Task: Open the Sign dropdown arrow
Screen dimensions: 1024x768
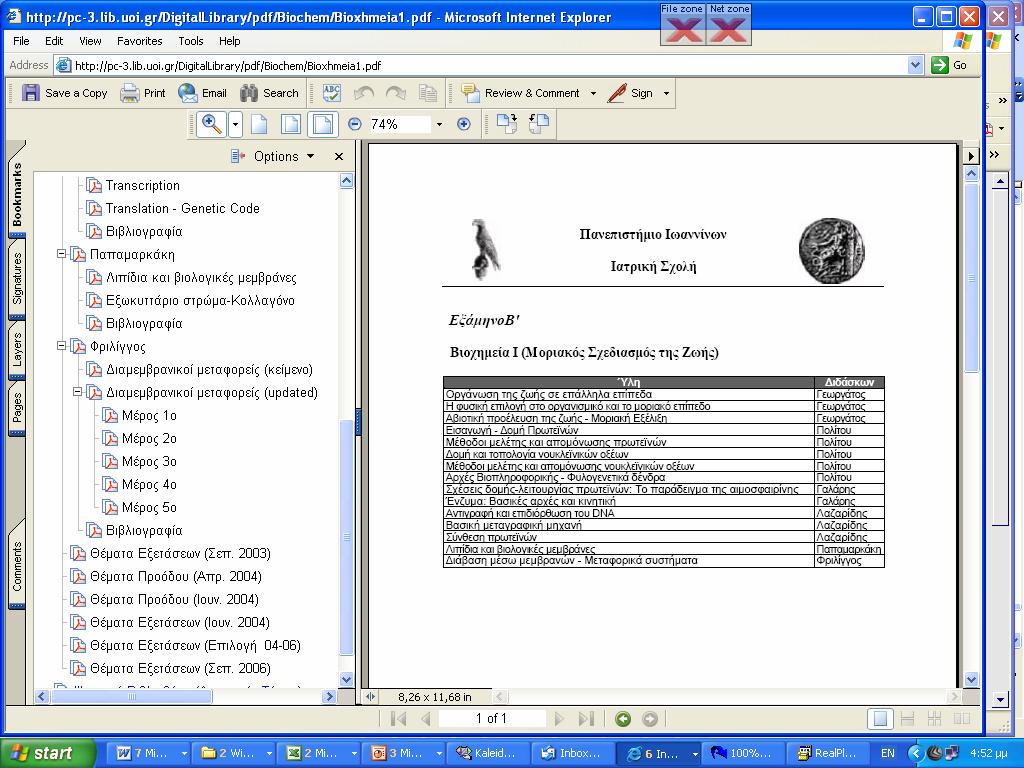Action: 666,93
